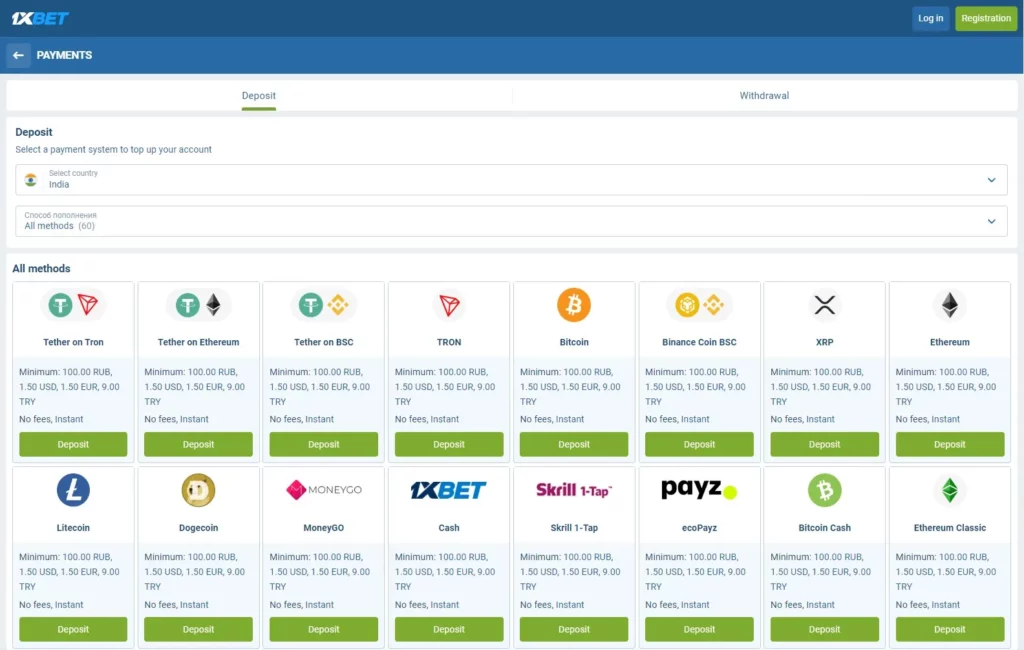This screenshot has width=1024, height=650.
Task: Select the Dogecoin icon
Action: click(x=198, y=490)
